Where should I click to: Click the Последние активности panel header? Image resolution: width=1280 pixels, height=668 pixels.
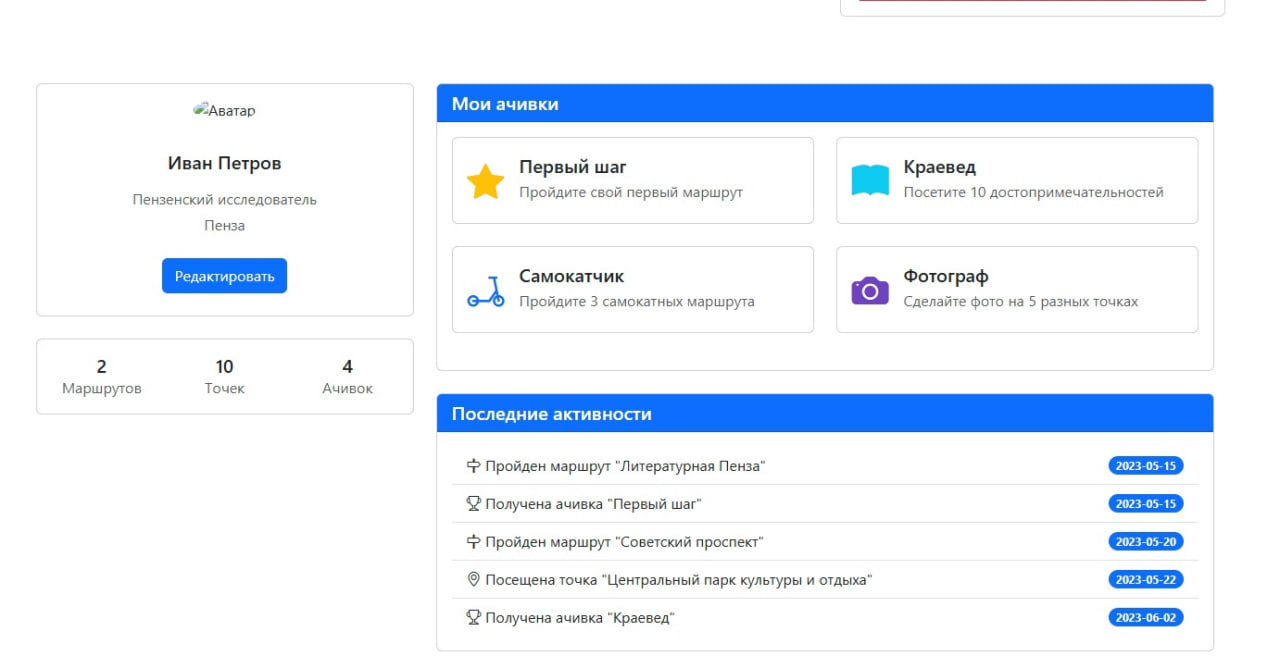coord(824,414)
